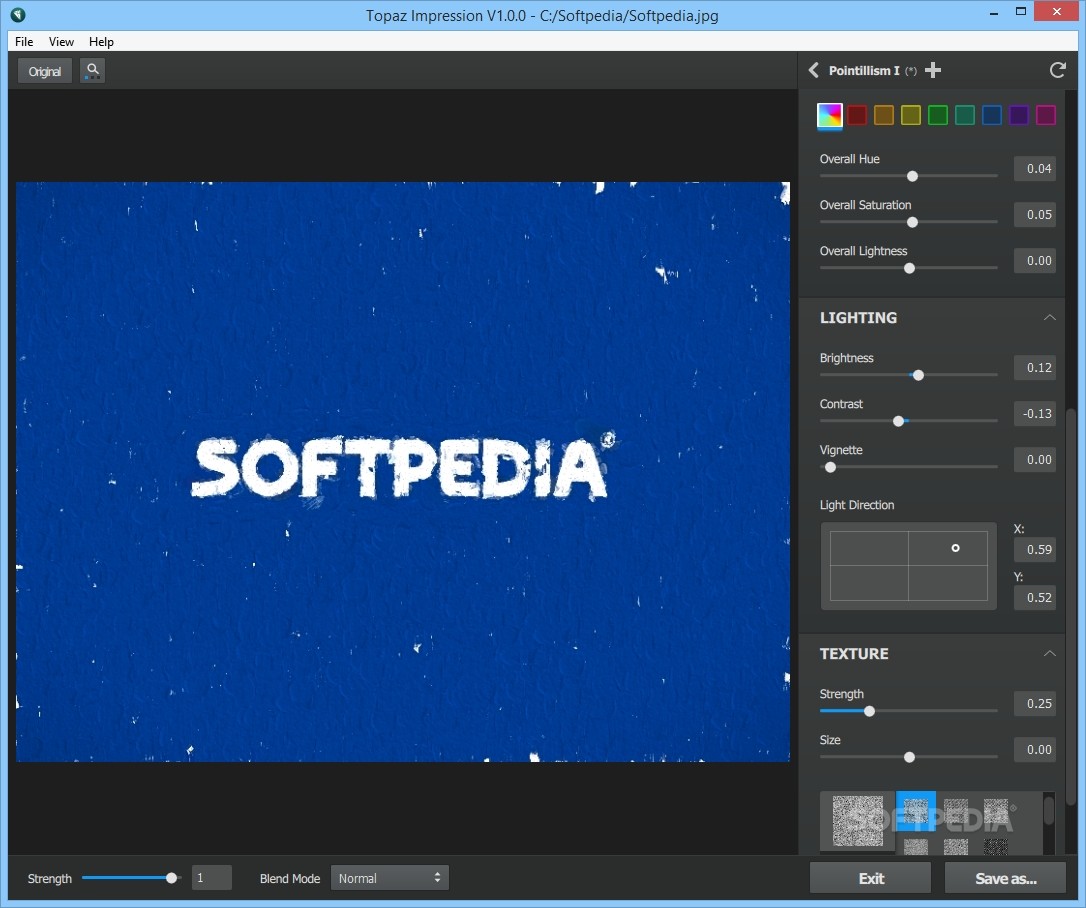Click the Overall Lightness value field

(x=1035, y=260)
